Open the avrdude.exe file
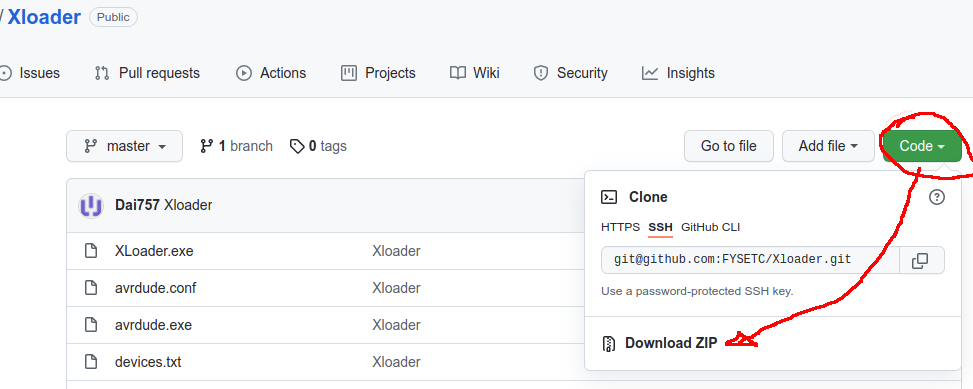 153,325
